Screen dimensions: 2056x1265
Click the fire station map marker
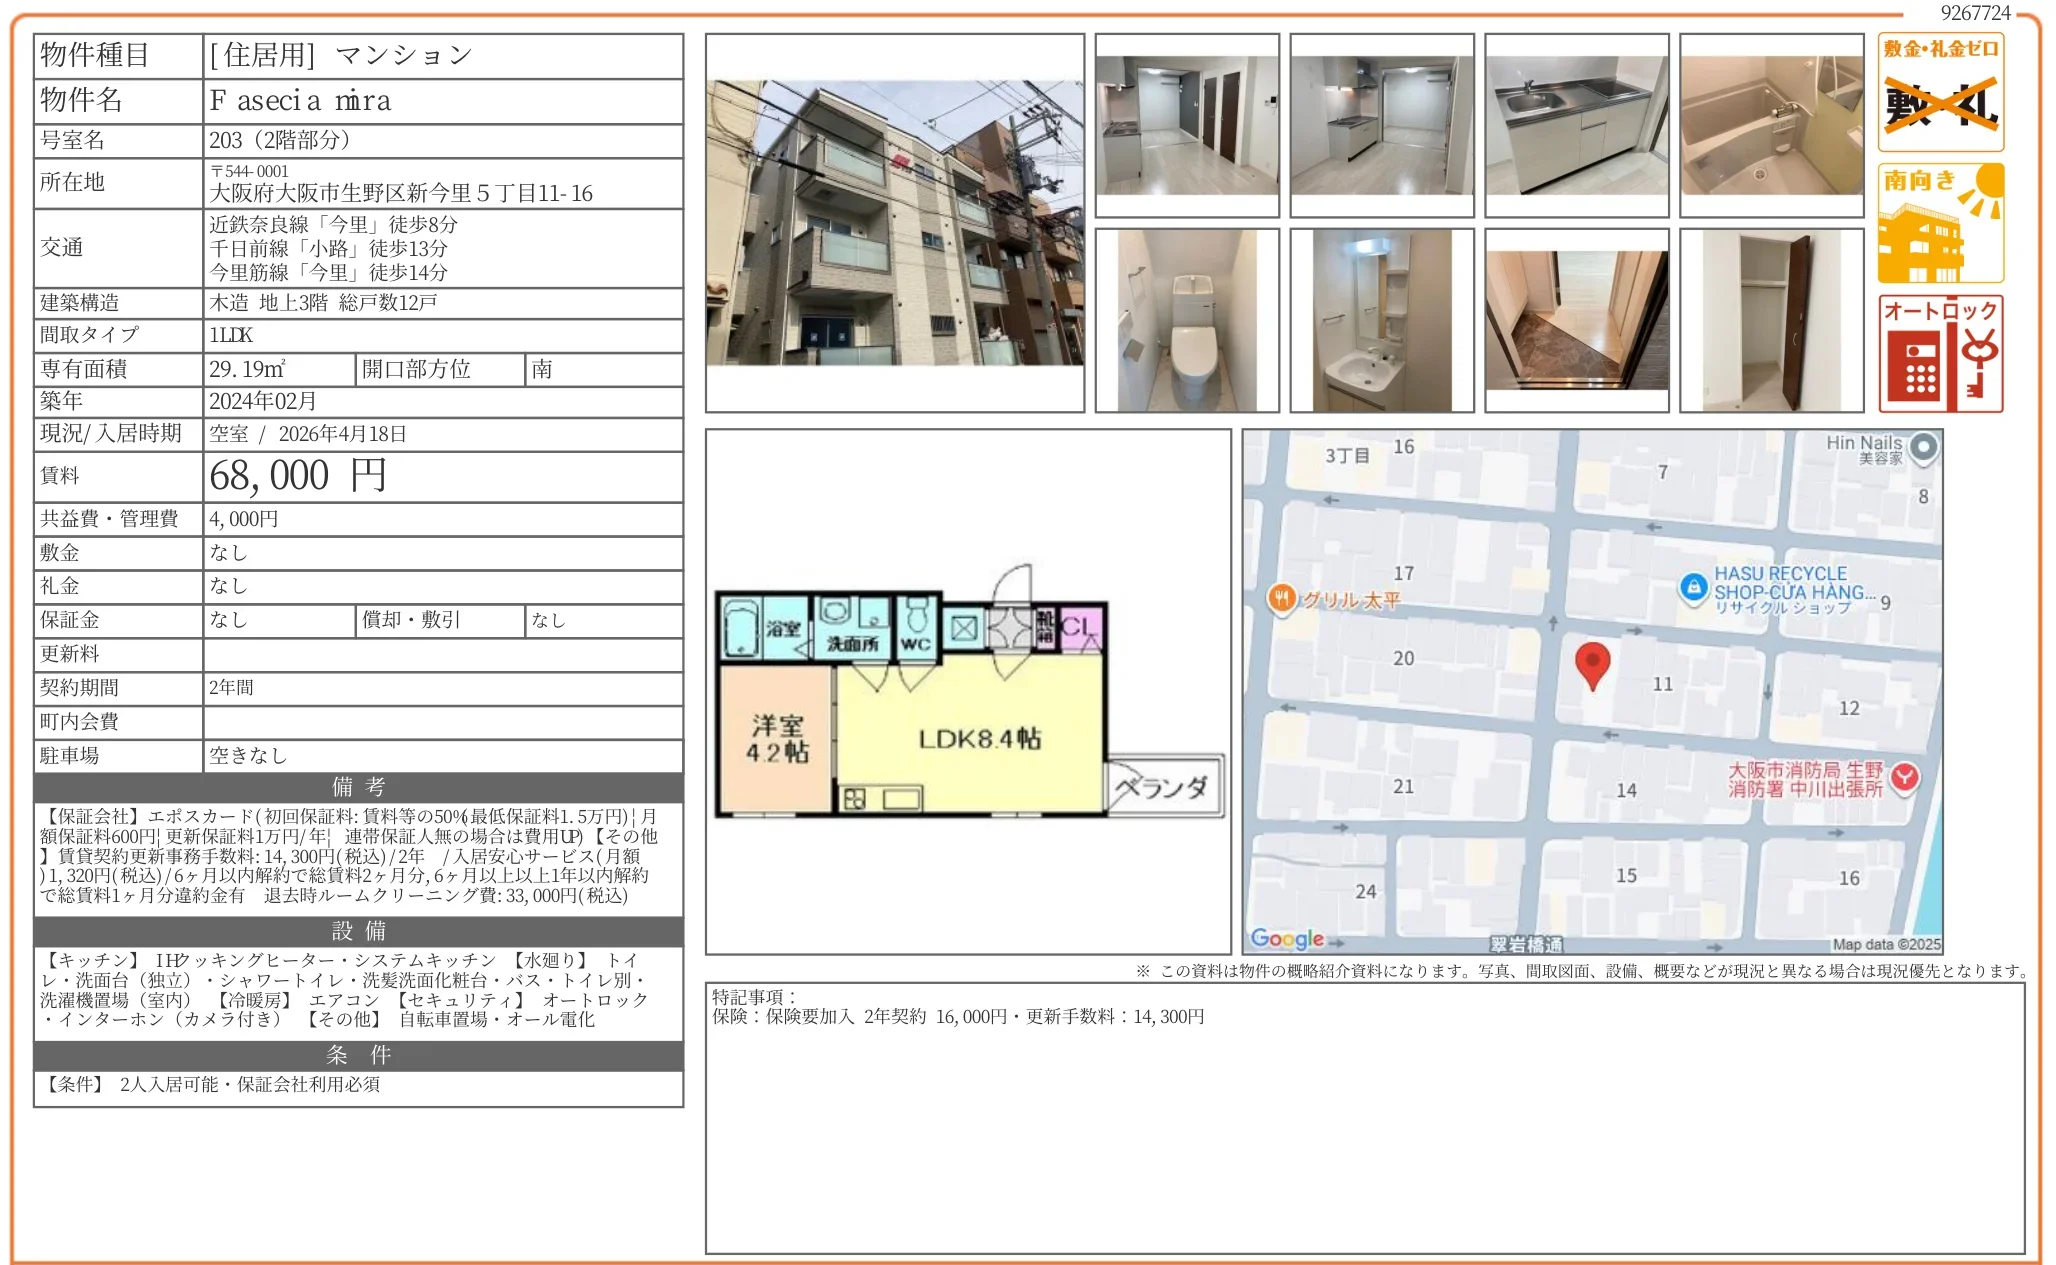click(1905, 778)
